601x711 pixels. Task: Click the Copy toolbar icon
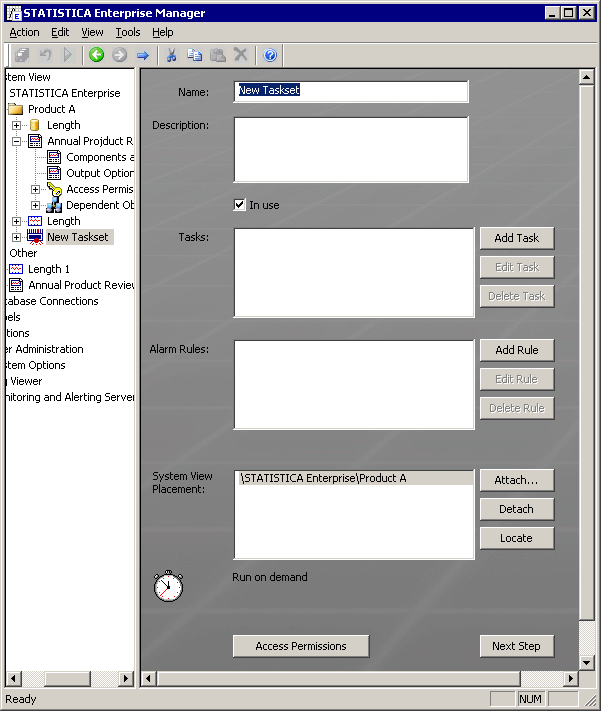[195, 55]
